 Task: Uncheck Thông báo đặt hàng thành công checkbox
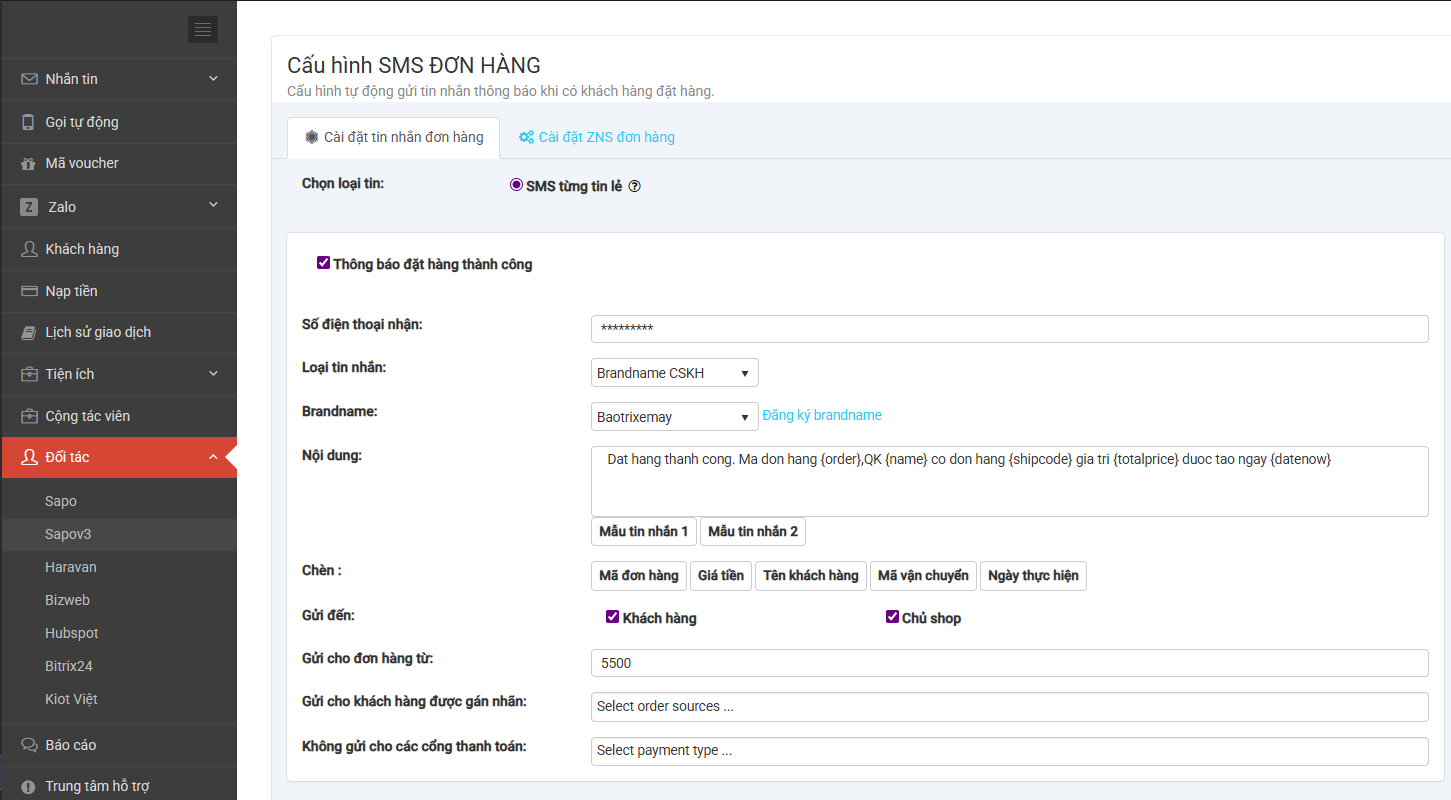tap(323, 263)
